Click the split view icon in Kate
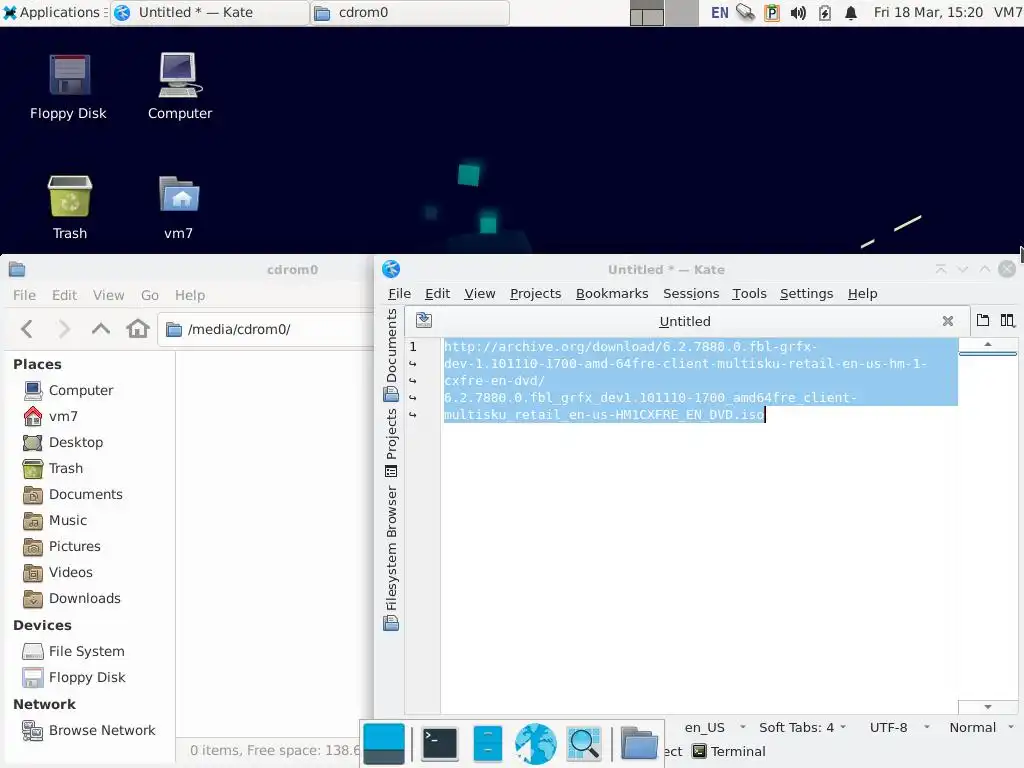The image size is (1024, 768). pos(1008,320)
